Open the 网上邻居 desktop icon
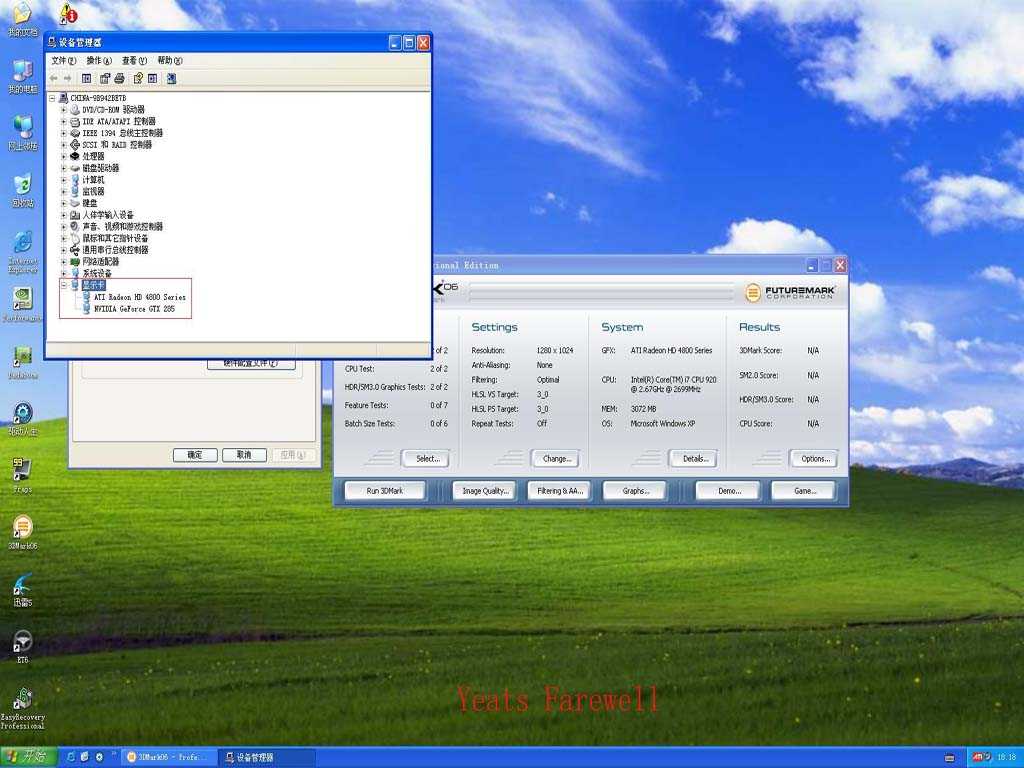Viewport: 1024px width, 768px height. pyautogui.click(x=23, y=133)
